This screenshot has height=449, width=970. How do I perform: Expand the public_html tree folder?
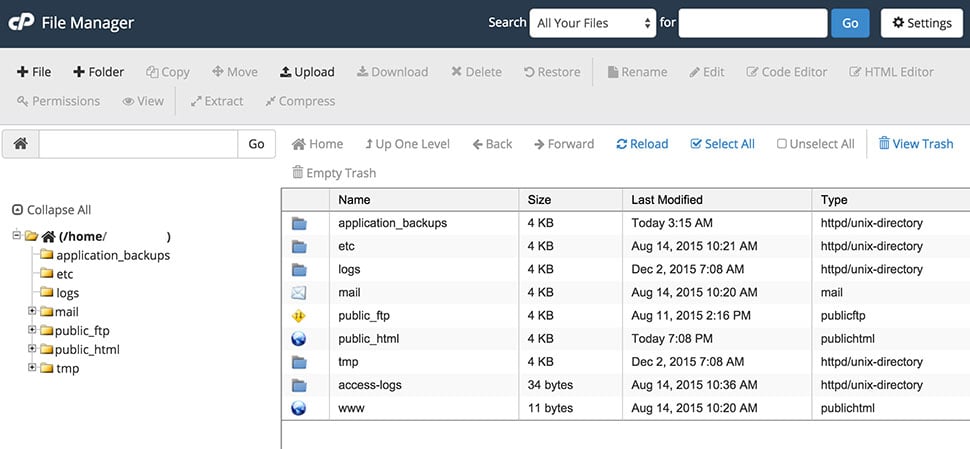click(32, 348)
